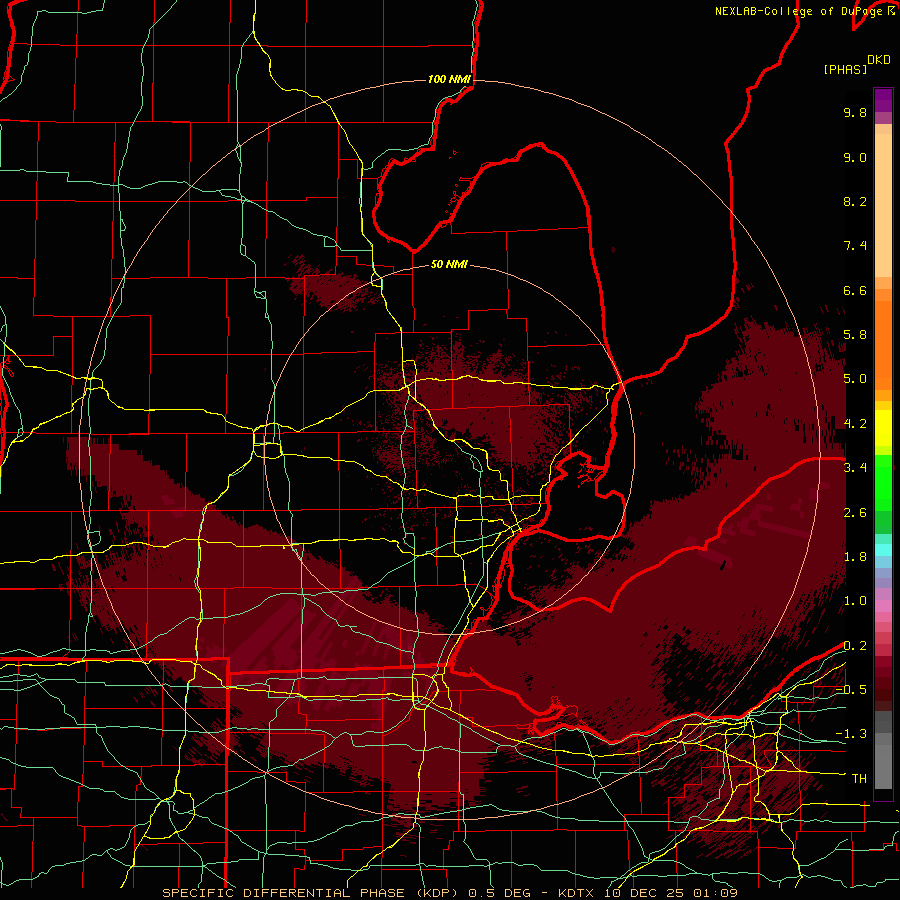The width and height of the screenshot is (900, 900).
Task: Click the '100 NMI' range ring label
Action: pos(449,79)
